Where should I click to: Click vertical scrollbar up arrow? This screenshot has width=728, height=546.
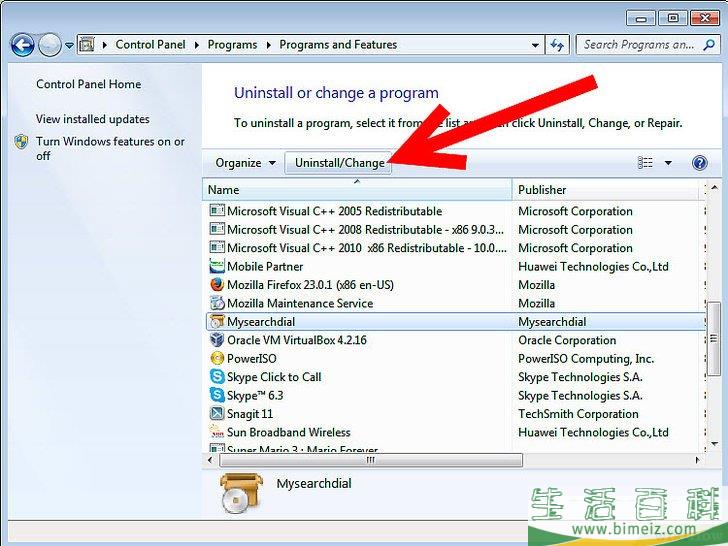(x=715, y=188)
